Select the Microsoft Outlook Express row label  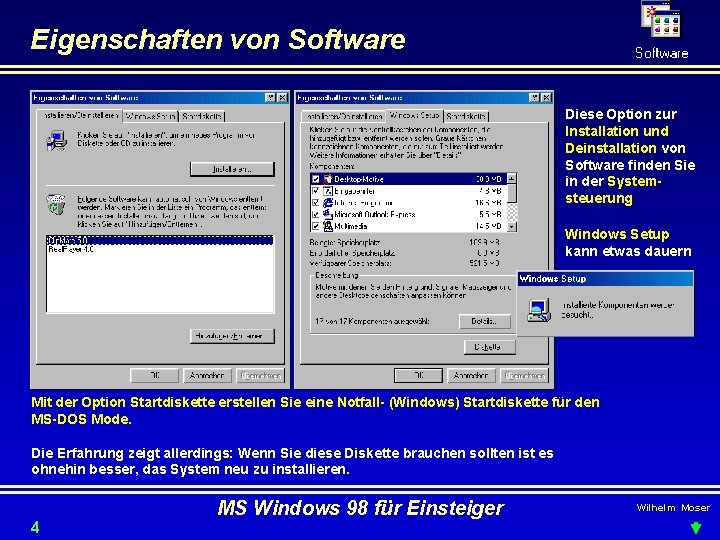pos(375,214)
